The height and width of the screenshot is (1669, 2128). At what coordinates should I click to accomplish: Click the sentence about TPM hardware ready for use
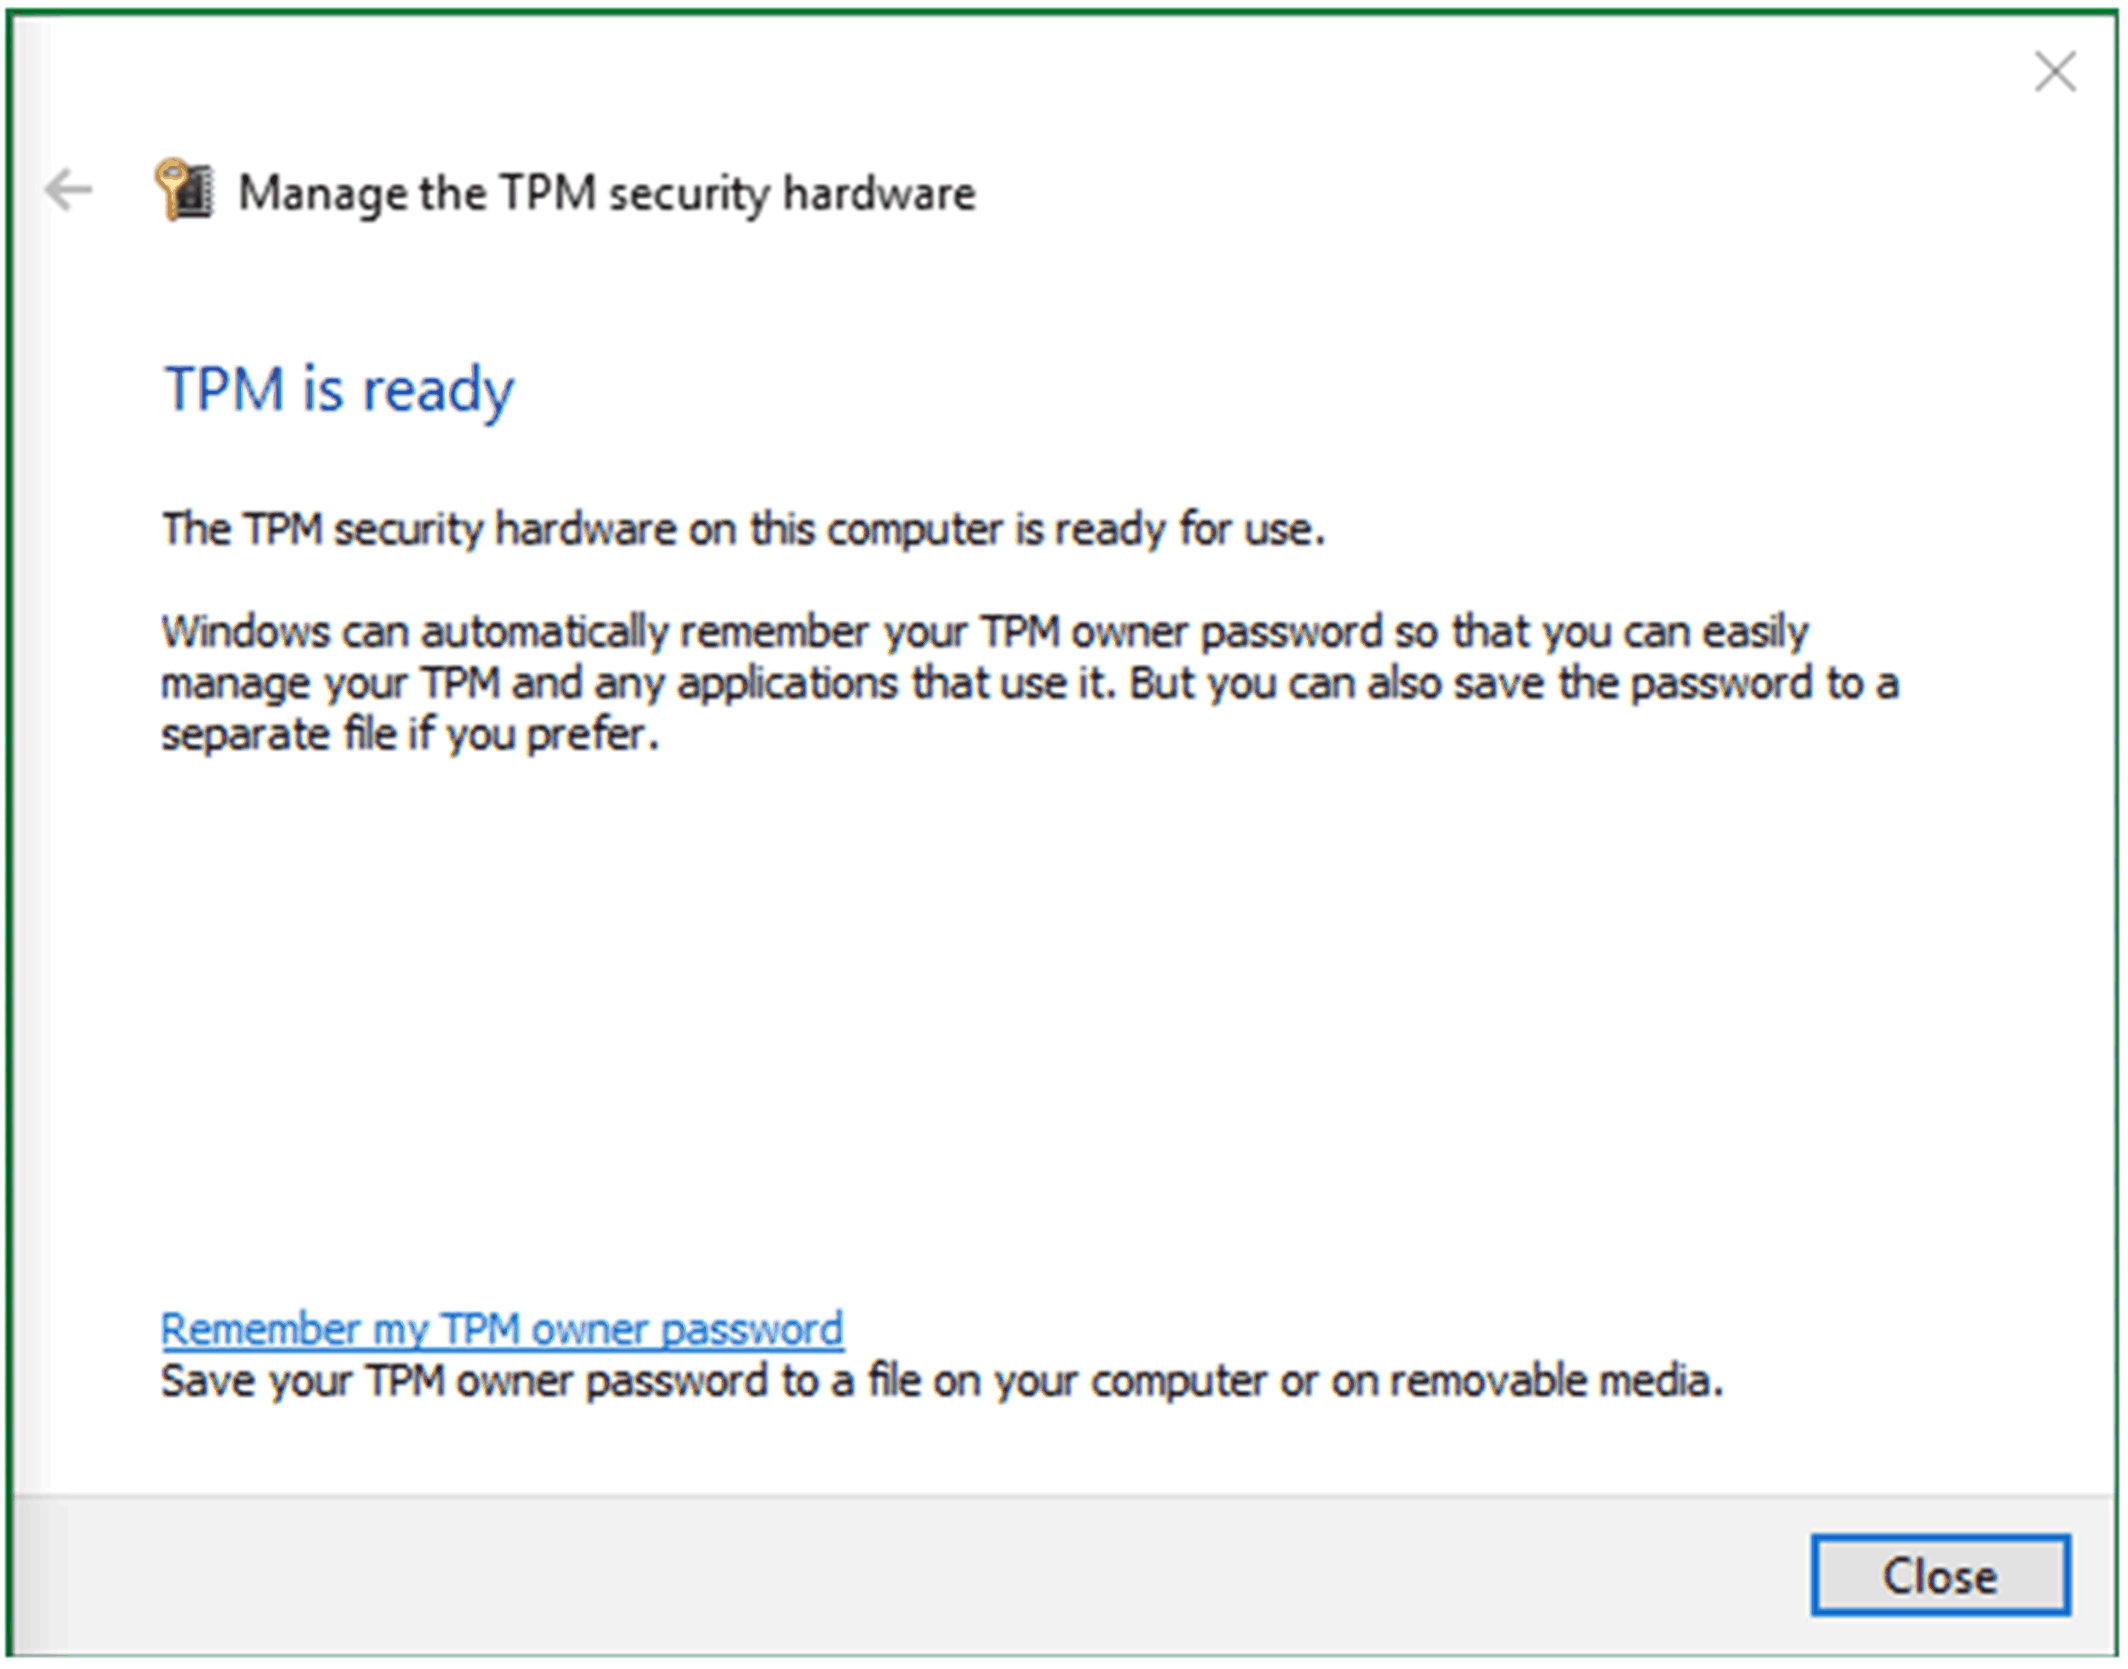743,529
